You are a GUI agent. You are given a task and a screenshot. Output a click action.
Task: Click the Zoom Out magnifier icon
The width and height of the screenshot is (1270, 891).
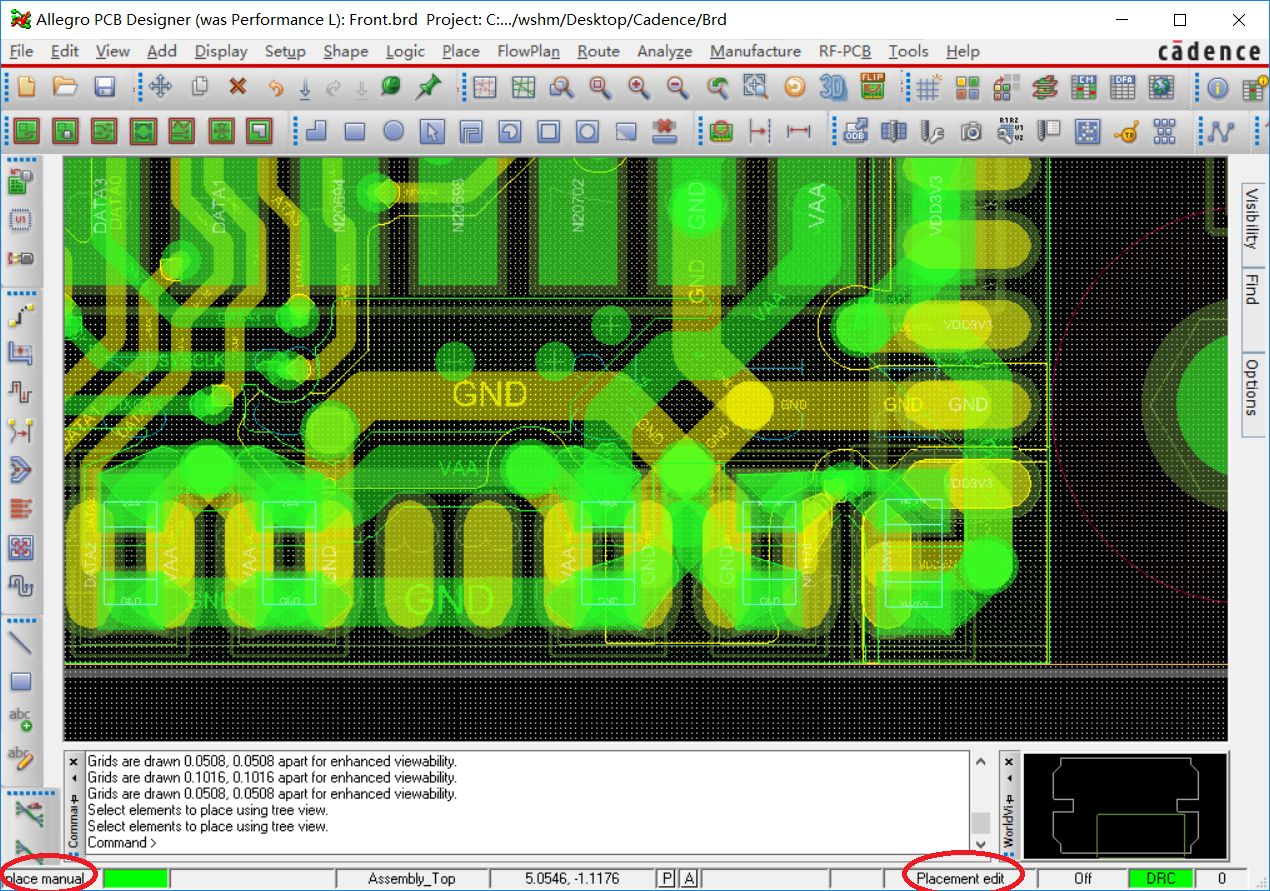coord(677,88)
